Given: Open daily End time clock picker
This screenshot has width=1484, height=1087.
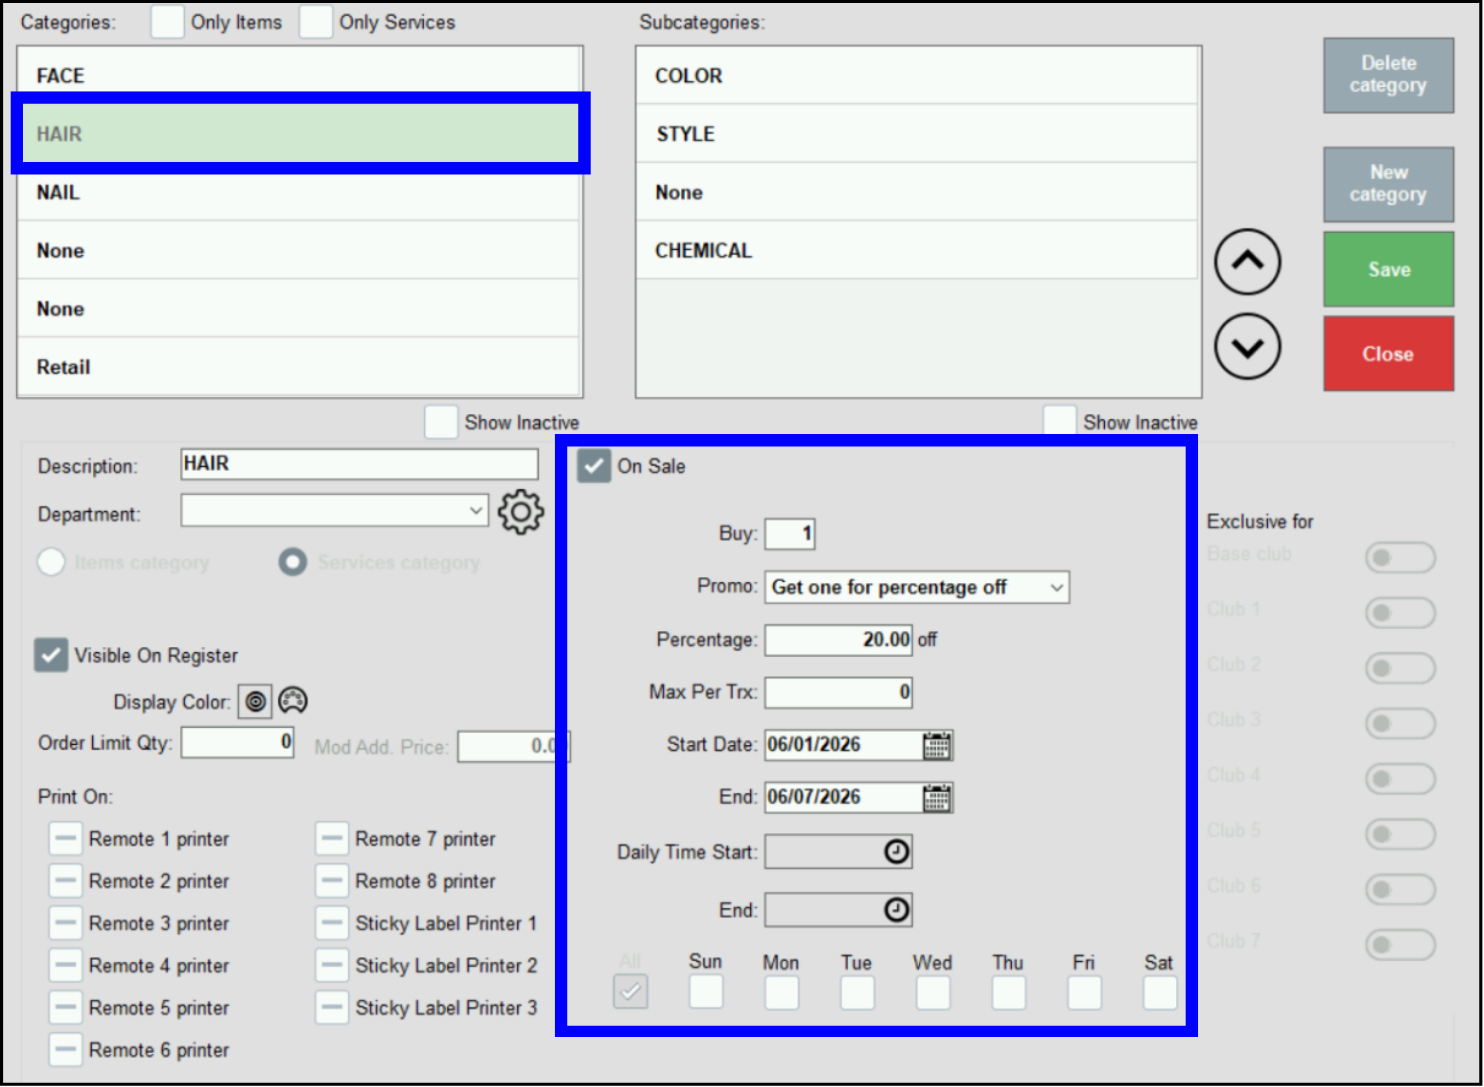Looking at the screenshot, I should (x=897, y=909).
